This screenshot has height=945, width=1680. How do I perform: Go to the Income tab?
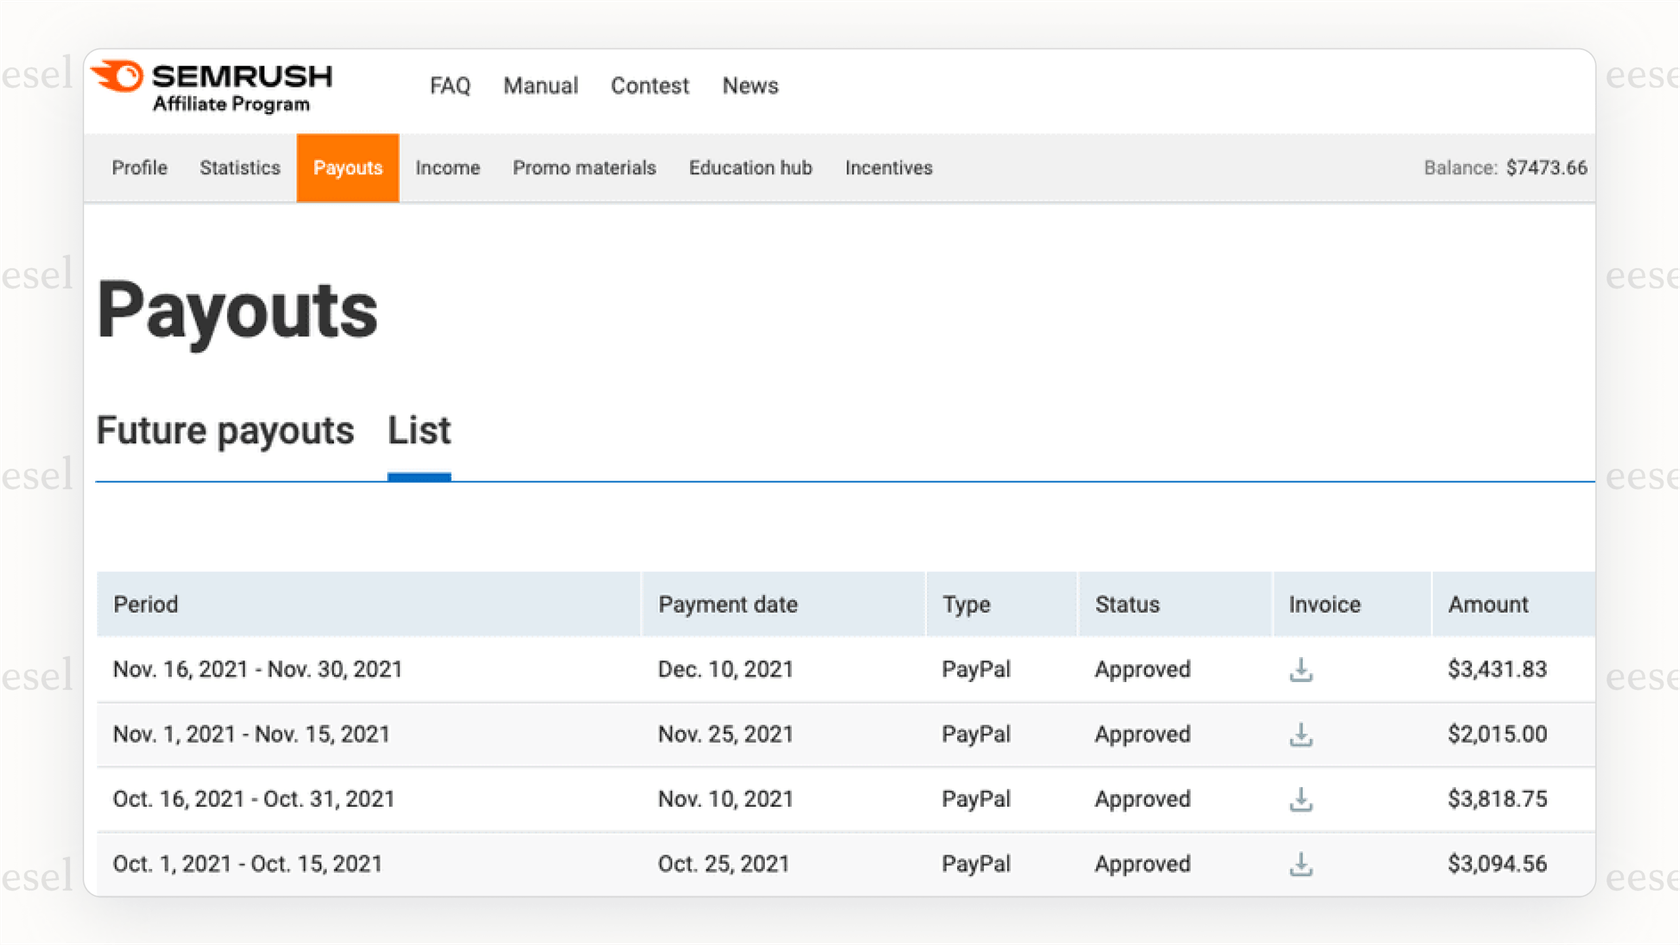(447, 168)
